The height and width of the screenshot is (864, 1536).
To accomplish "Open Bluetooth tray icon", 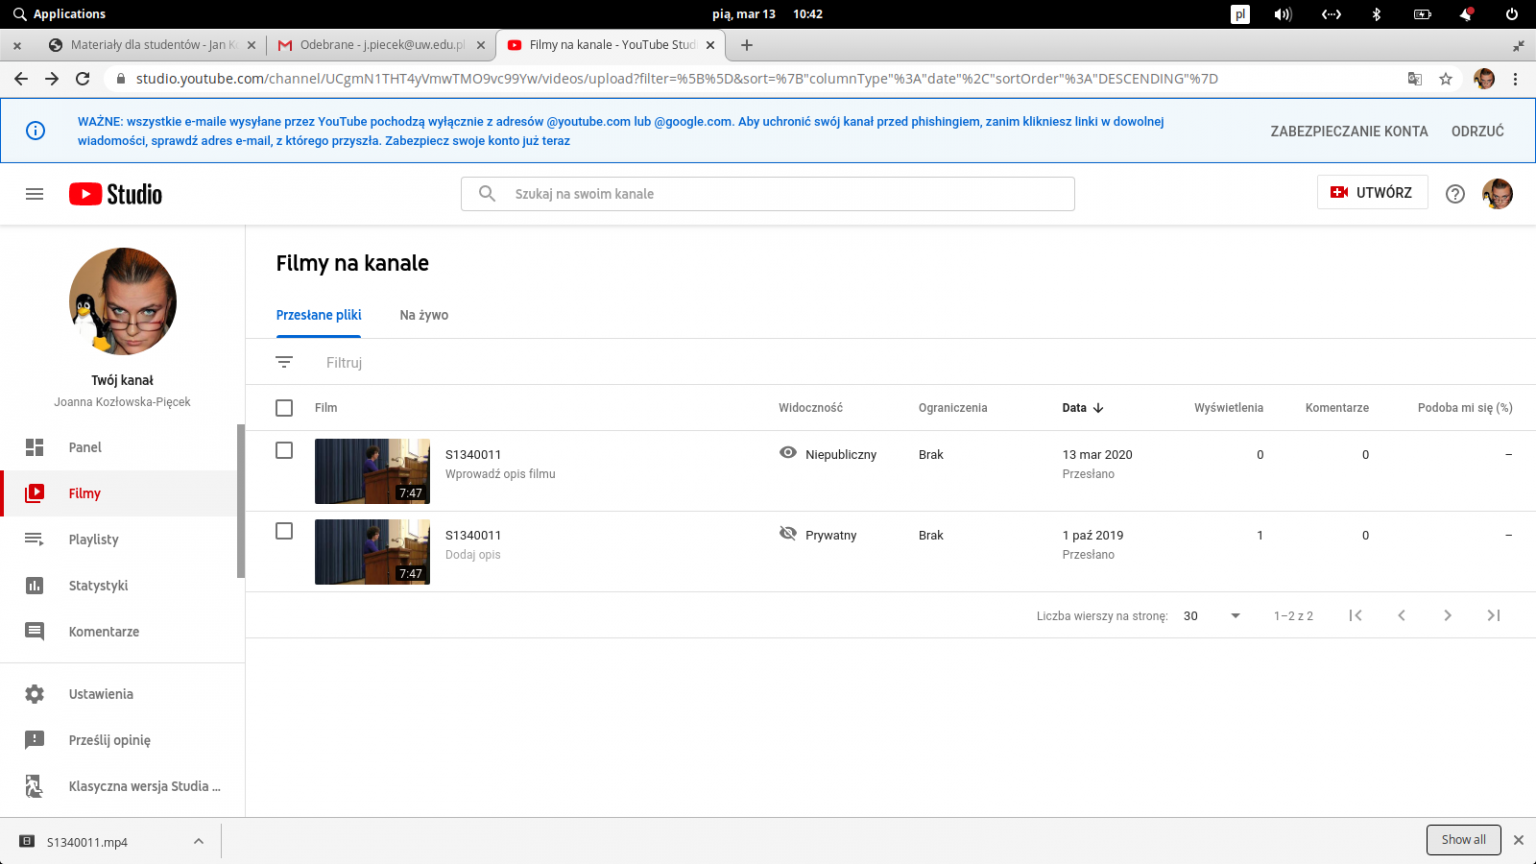I will [x=1376, y=14].
